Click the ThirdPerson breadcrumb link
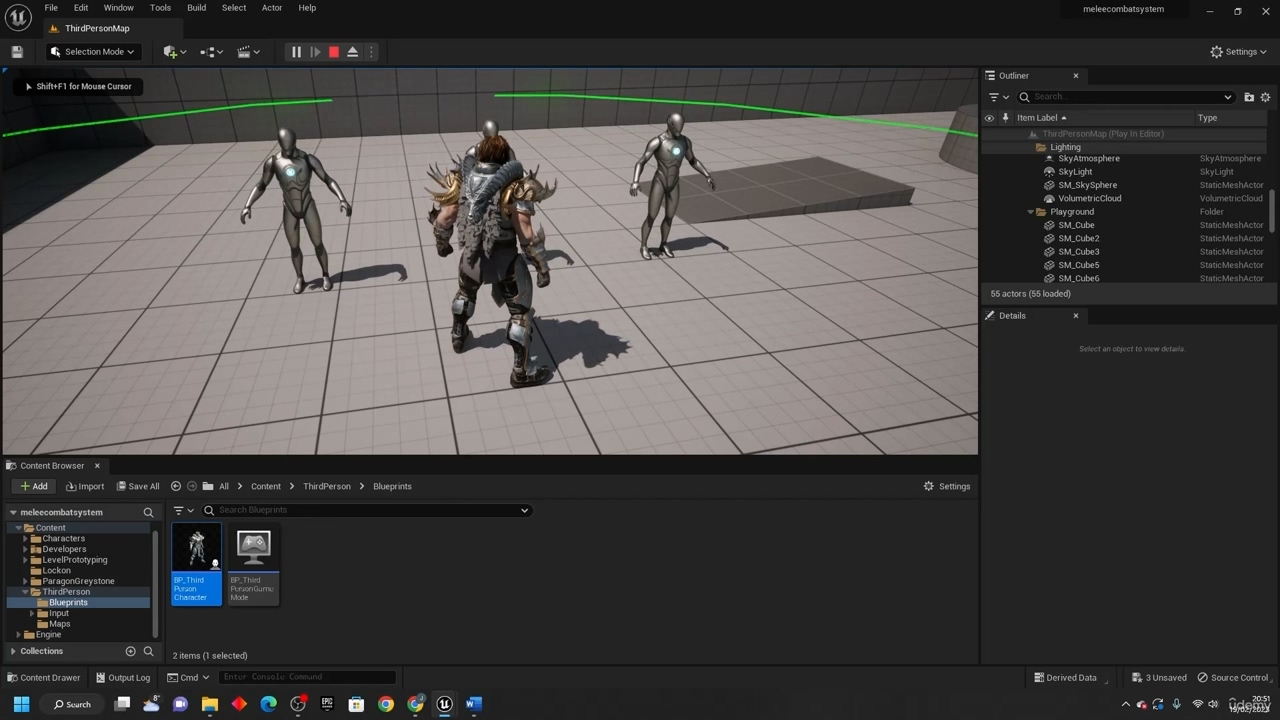 (x=327, y=486)
